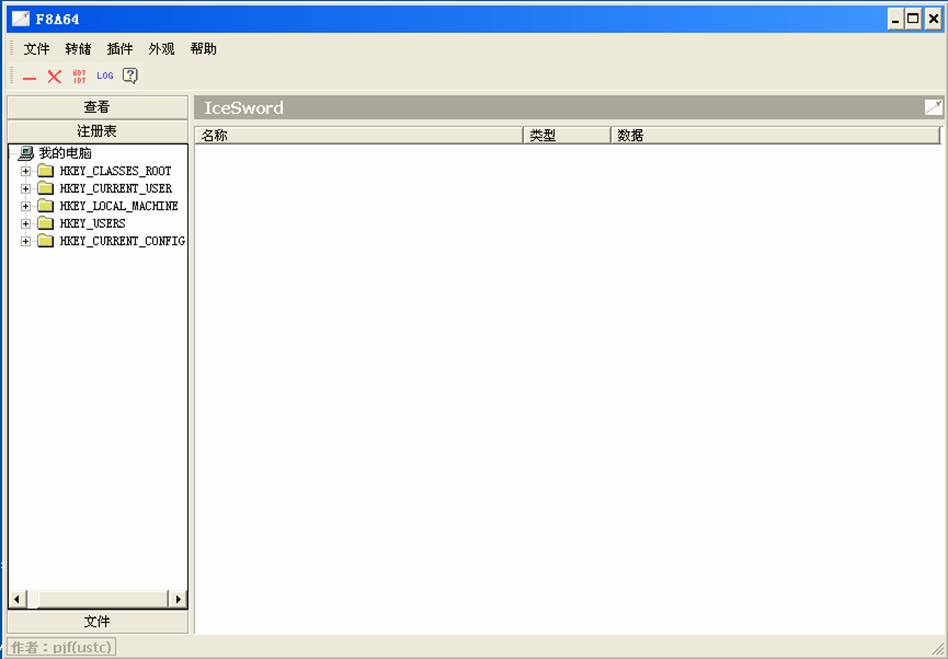948x659 pixels.
Task: Maximize the F8A64 window
Action: click(x=914, y=19)
